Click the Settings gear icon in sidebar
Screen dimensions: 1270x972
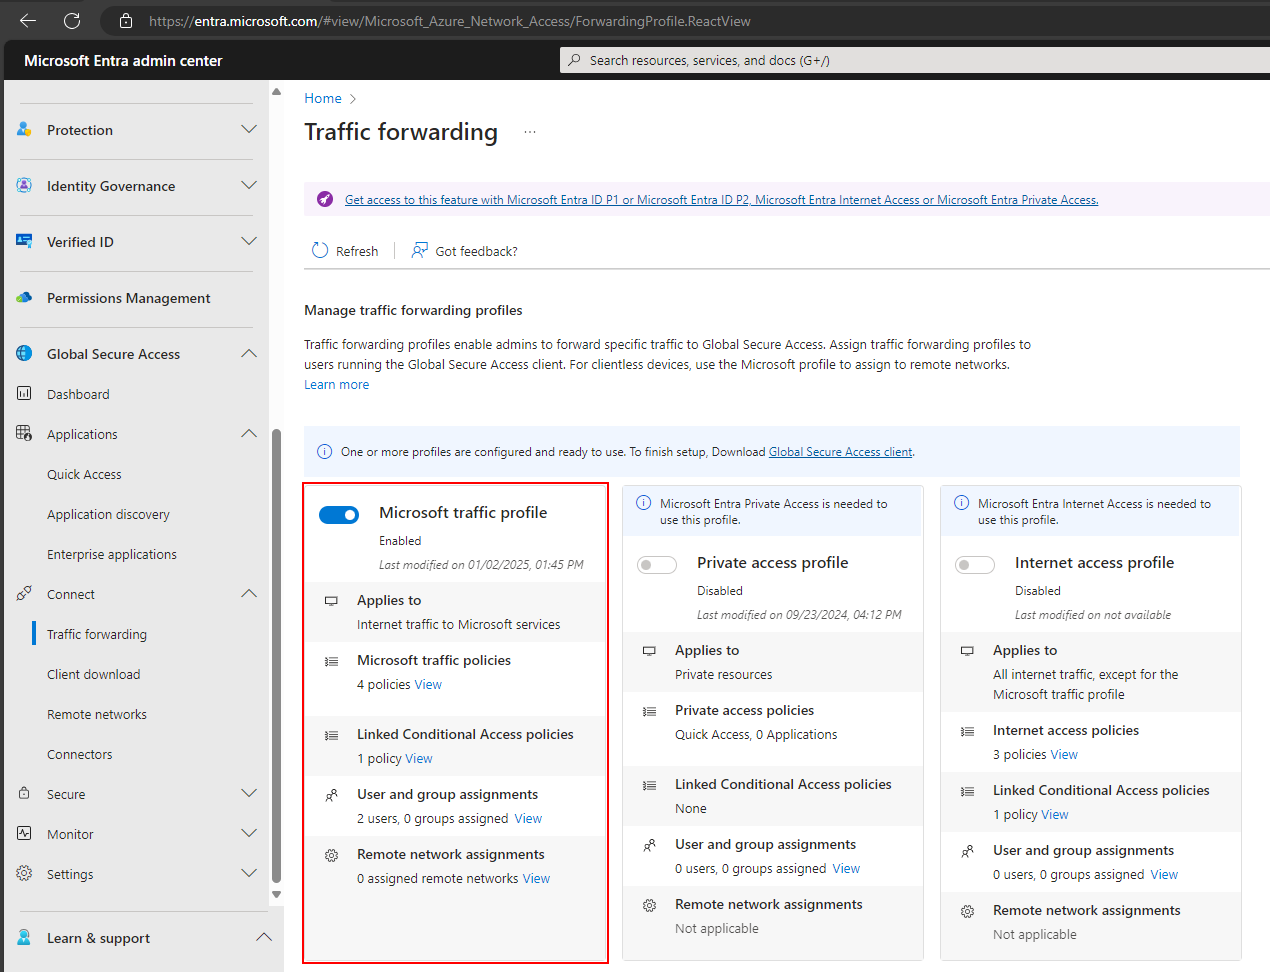24,873
